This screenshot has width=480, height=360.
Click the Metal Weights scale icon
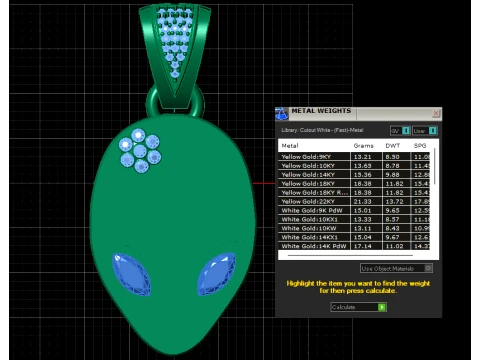(x=281, y=114)
